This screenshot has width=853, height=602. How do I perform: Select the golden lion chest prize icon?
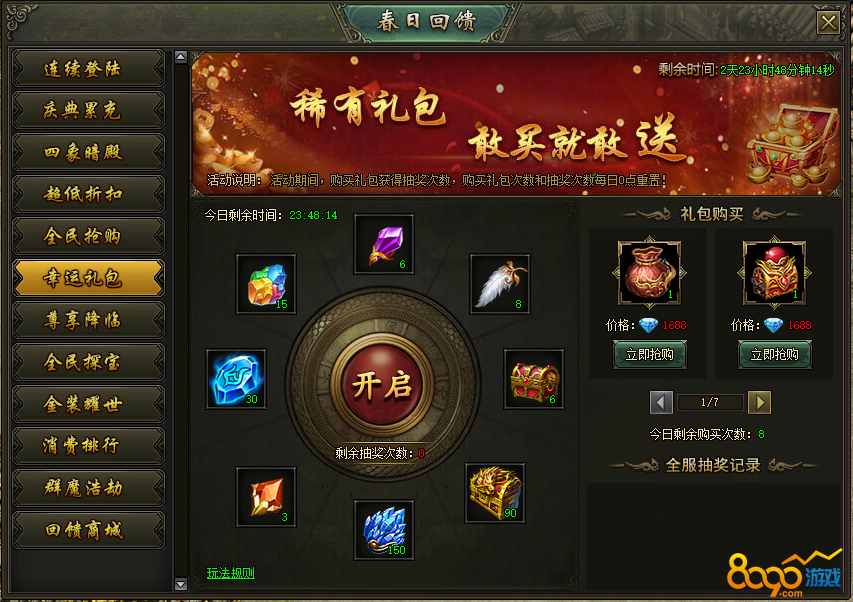pyautogui.click(x=495, y=493)
